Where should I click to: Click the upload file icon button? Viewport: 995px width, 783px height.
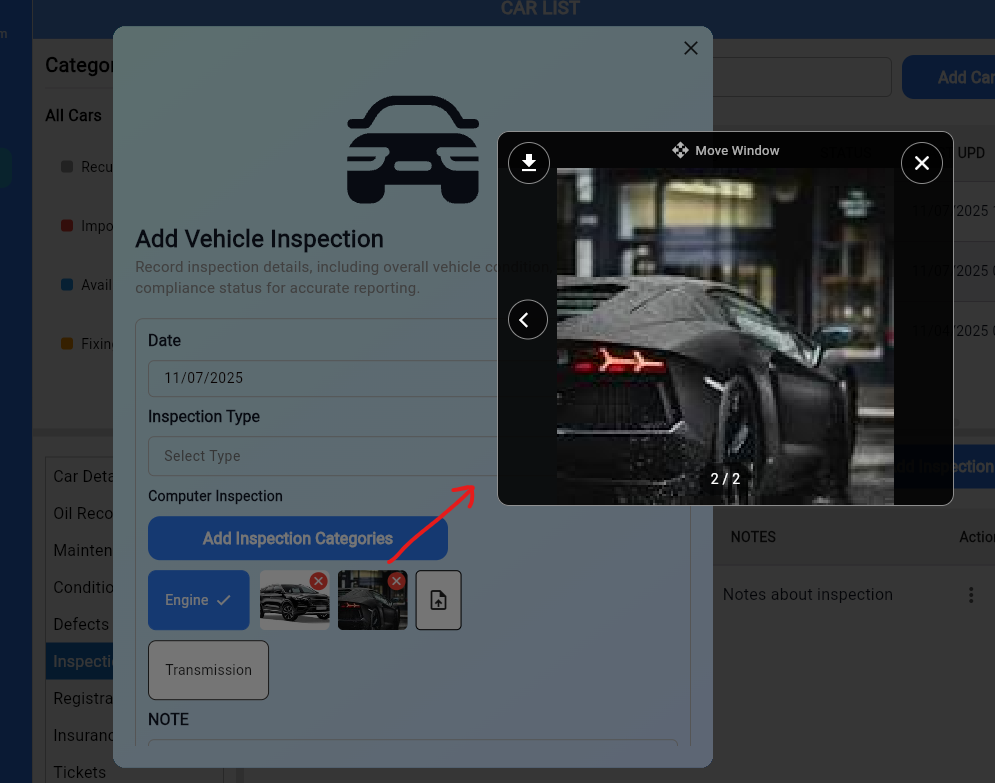point(438,600)
